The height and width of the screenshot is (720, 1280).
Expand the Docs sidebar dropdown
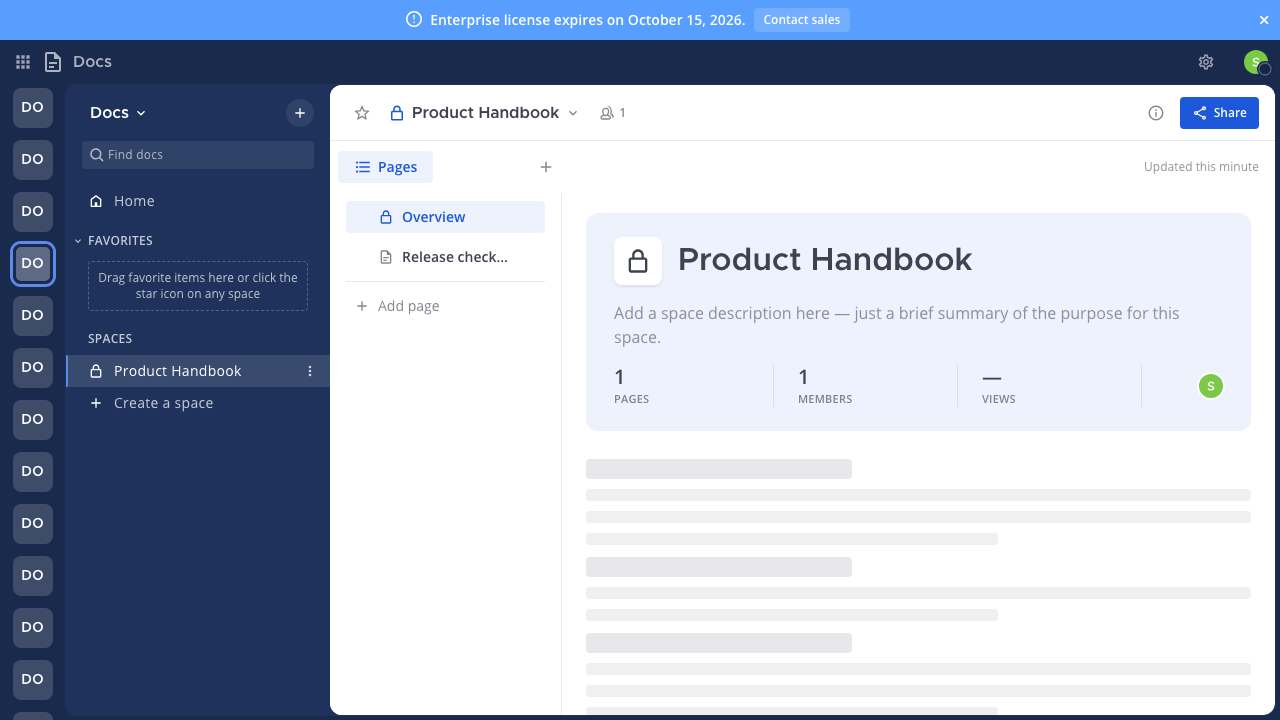(x=118, y=113)
